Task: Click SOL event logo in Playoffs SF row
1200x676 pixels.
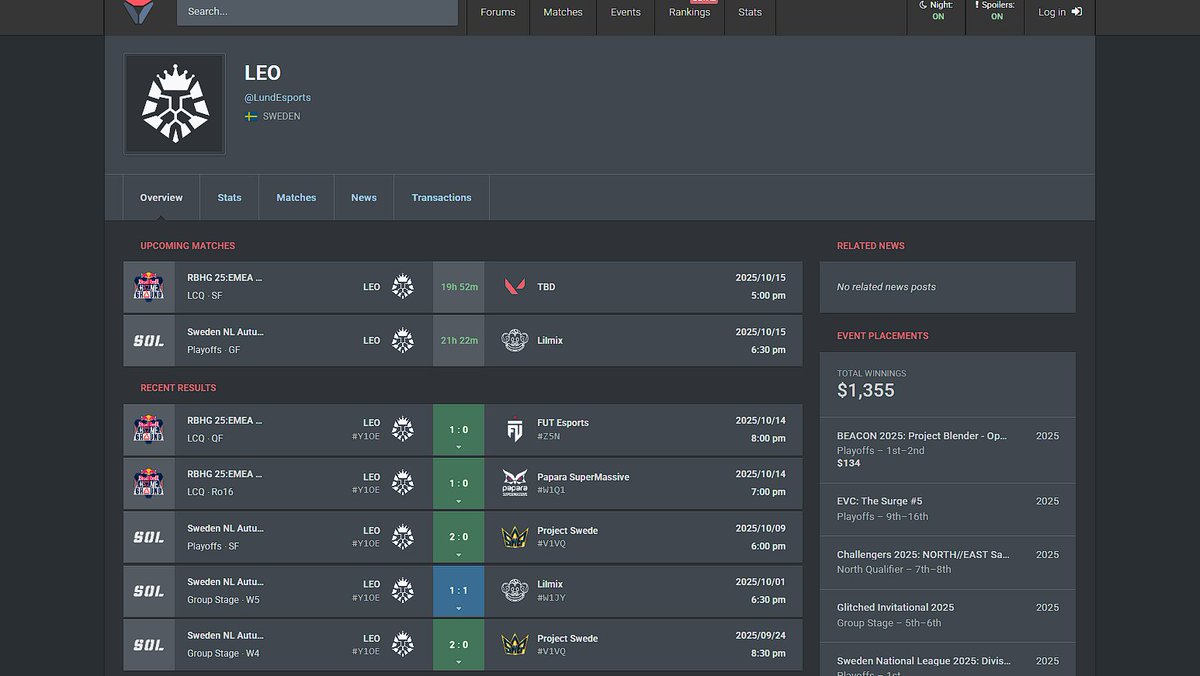Action: (149, 538)
